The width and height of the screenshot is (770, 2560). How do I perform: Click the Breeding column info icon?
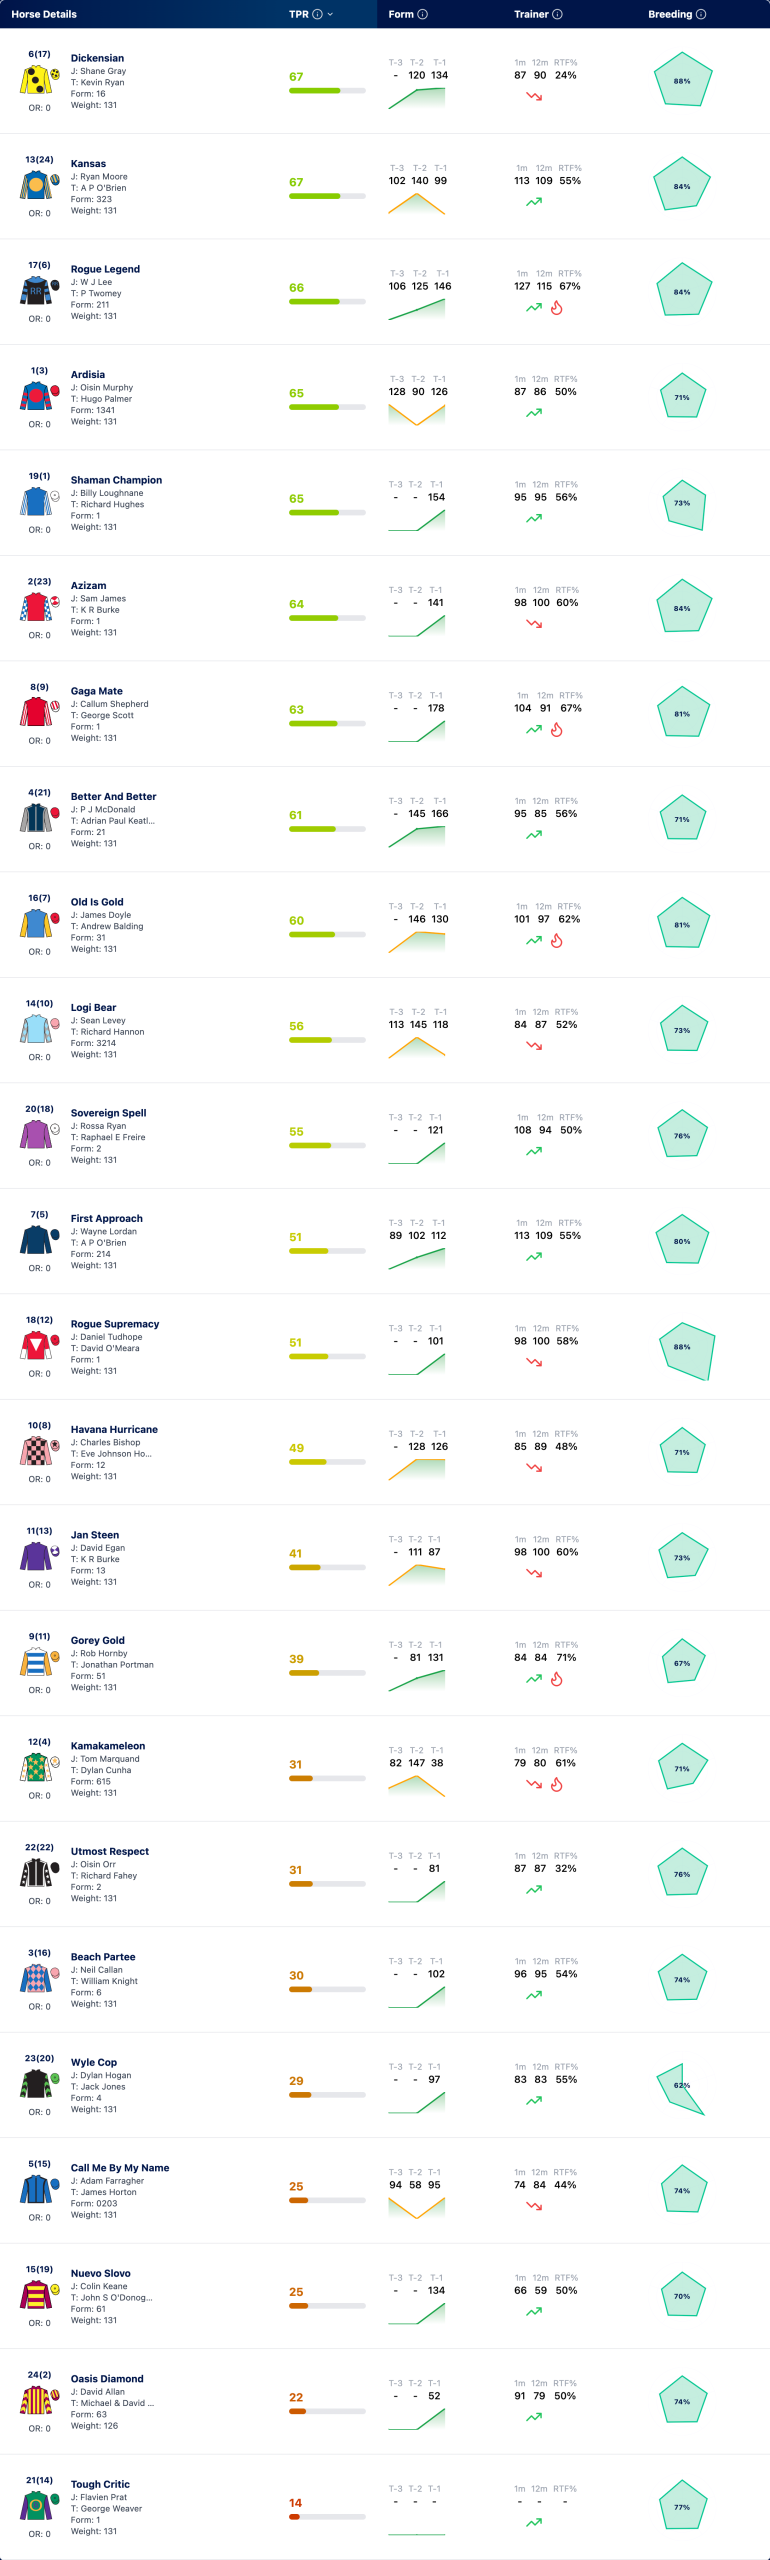701,14
